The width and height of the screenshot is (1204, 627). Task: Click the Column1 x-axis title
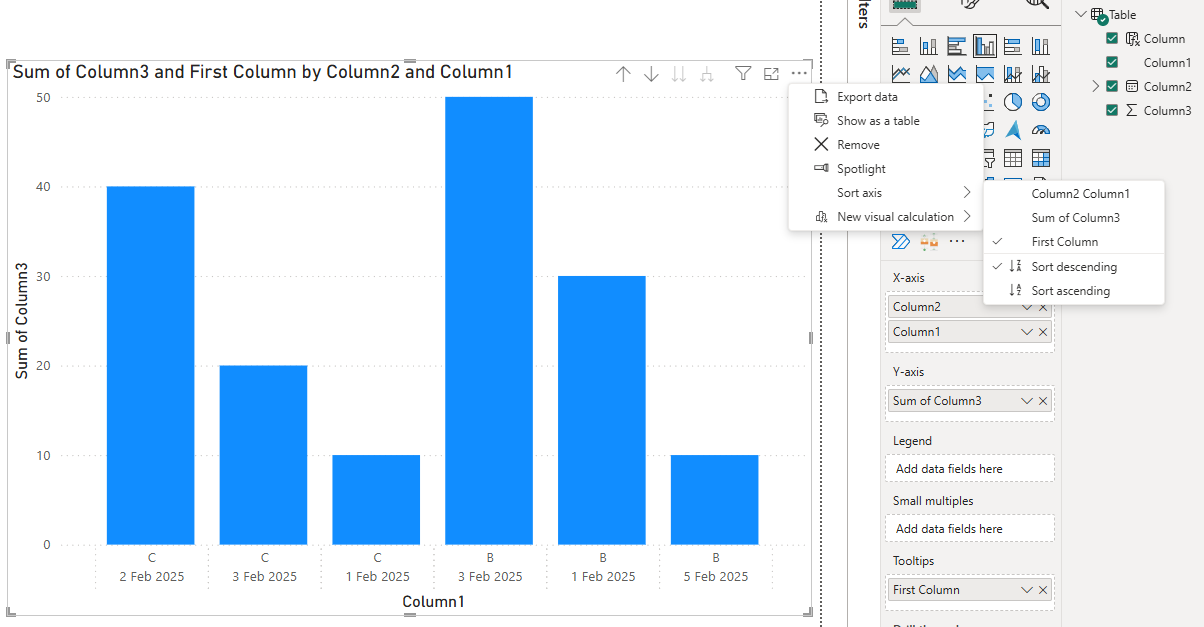click(x=433, y=602)
